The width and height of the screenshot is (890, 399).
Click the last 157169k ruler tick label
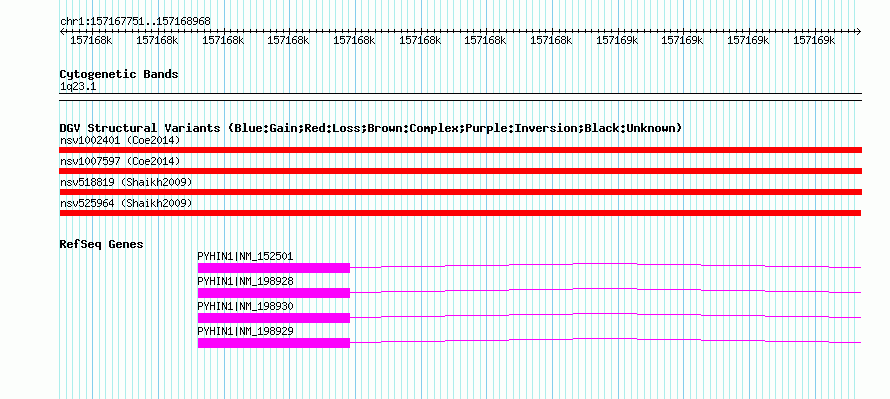(x=814, y=40)
